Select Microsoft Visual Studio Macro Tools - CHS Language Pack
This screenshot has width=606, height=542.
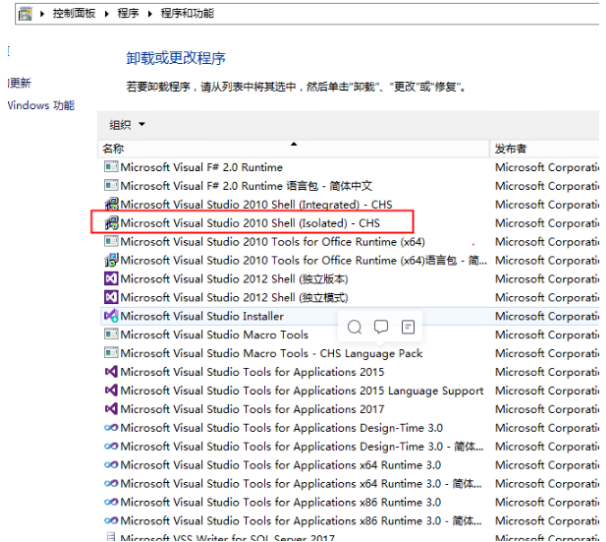271,353
